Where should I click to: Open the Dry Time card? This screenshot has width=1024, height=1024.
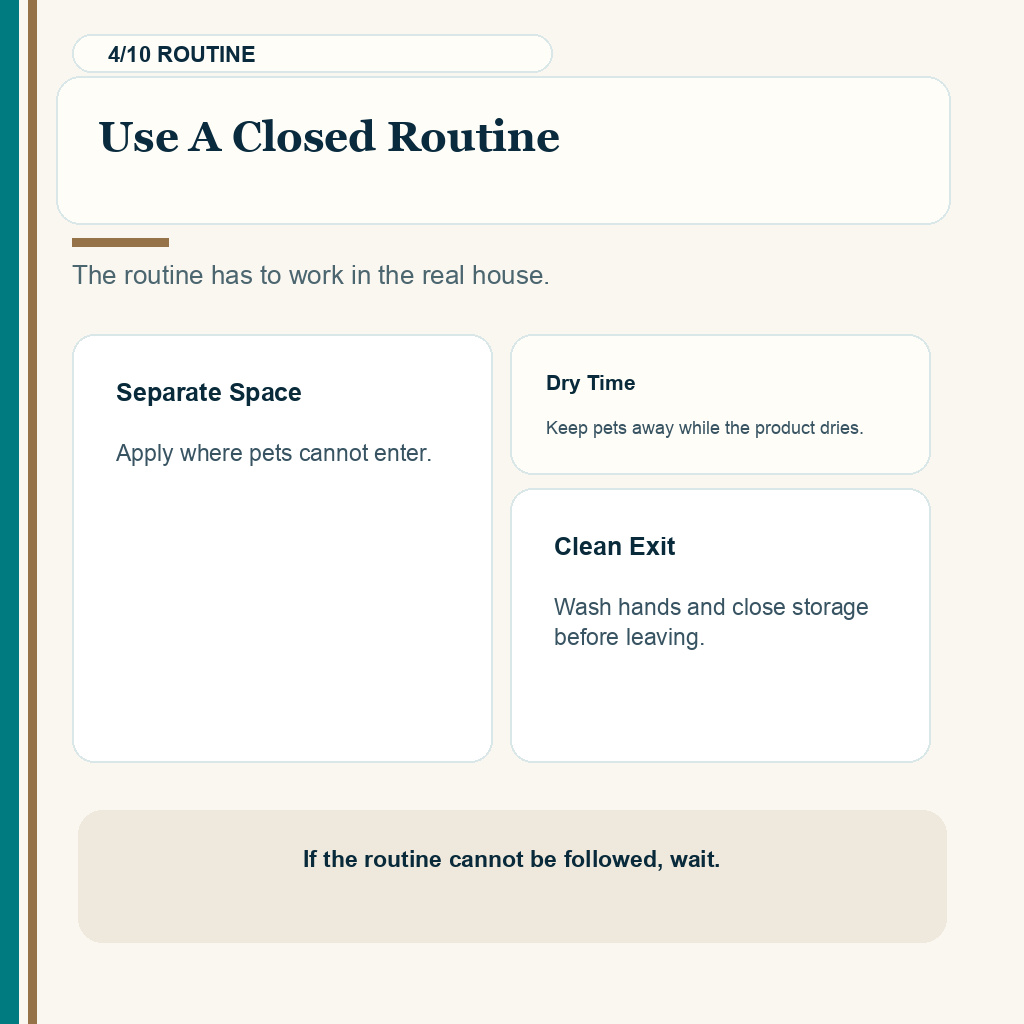pyautogui.click(x=720, y=404)
